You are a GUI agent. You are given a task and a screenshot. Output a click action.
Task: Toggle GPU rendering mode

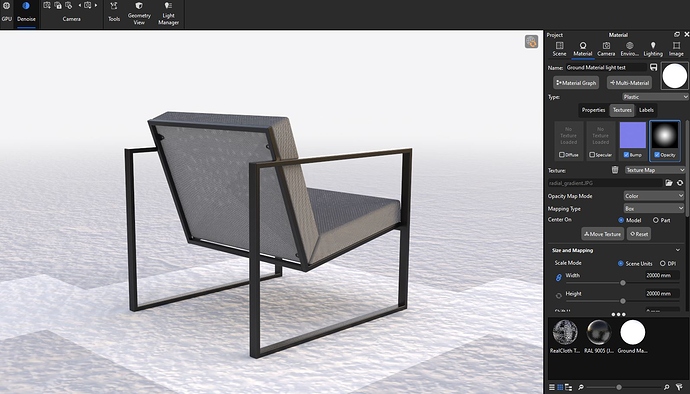point(7,12)
